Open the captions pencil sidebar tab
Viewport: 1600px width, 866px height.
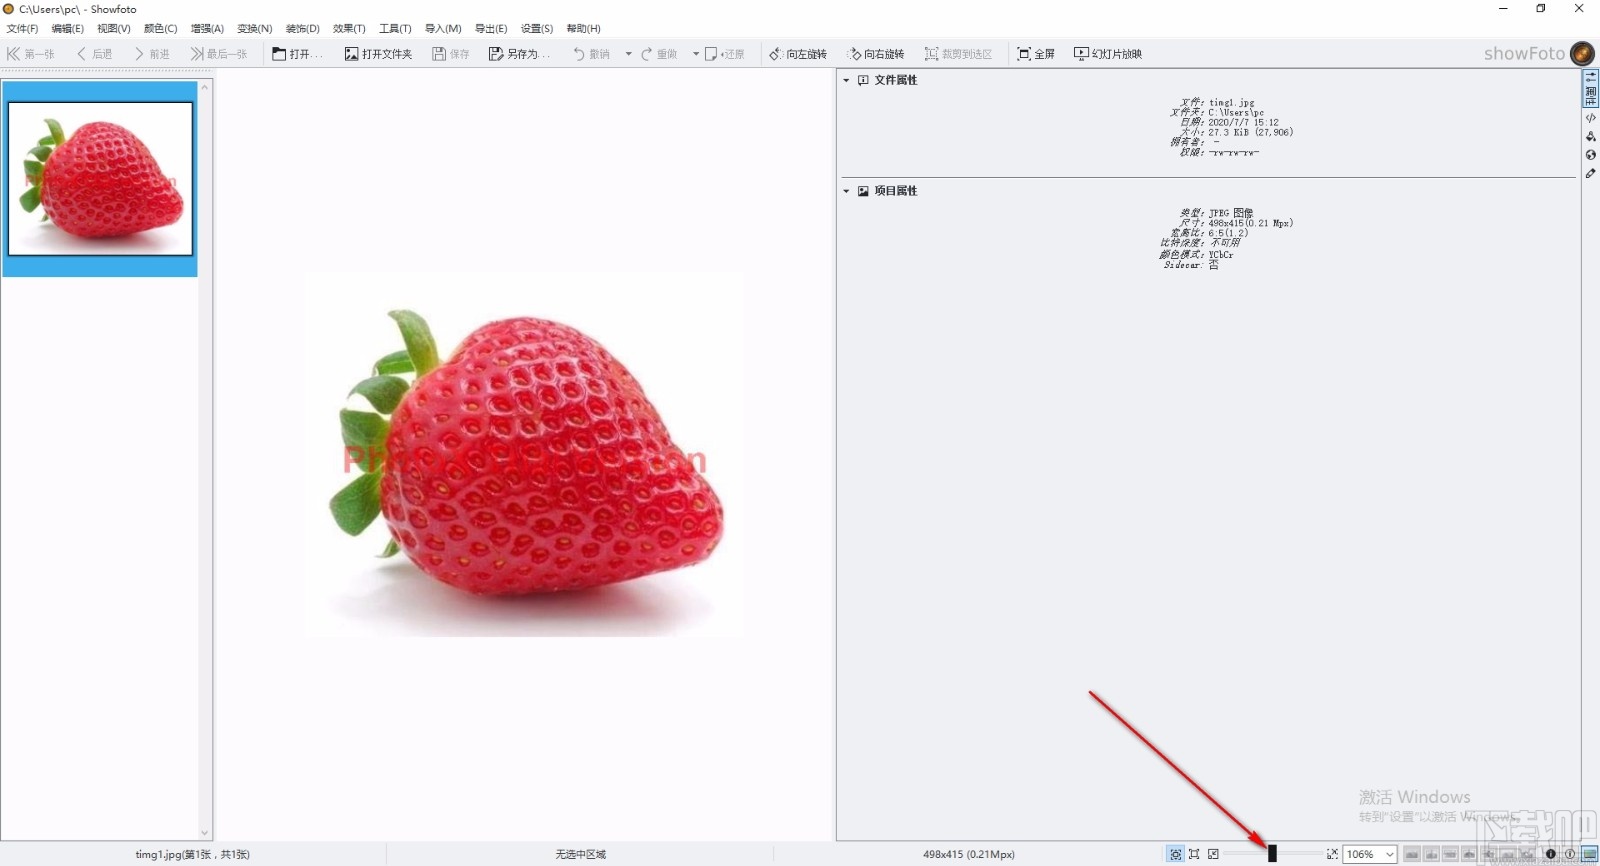[x=1591, y=173]
